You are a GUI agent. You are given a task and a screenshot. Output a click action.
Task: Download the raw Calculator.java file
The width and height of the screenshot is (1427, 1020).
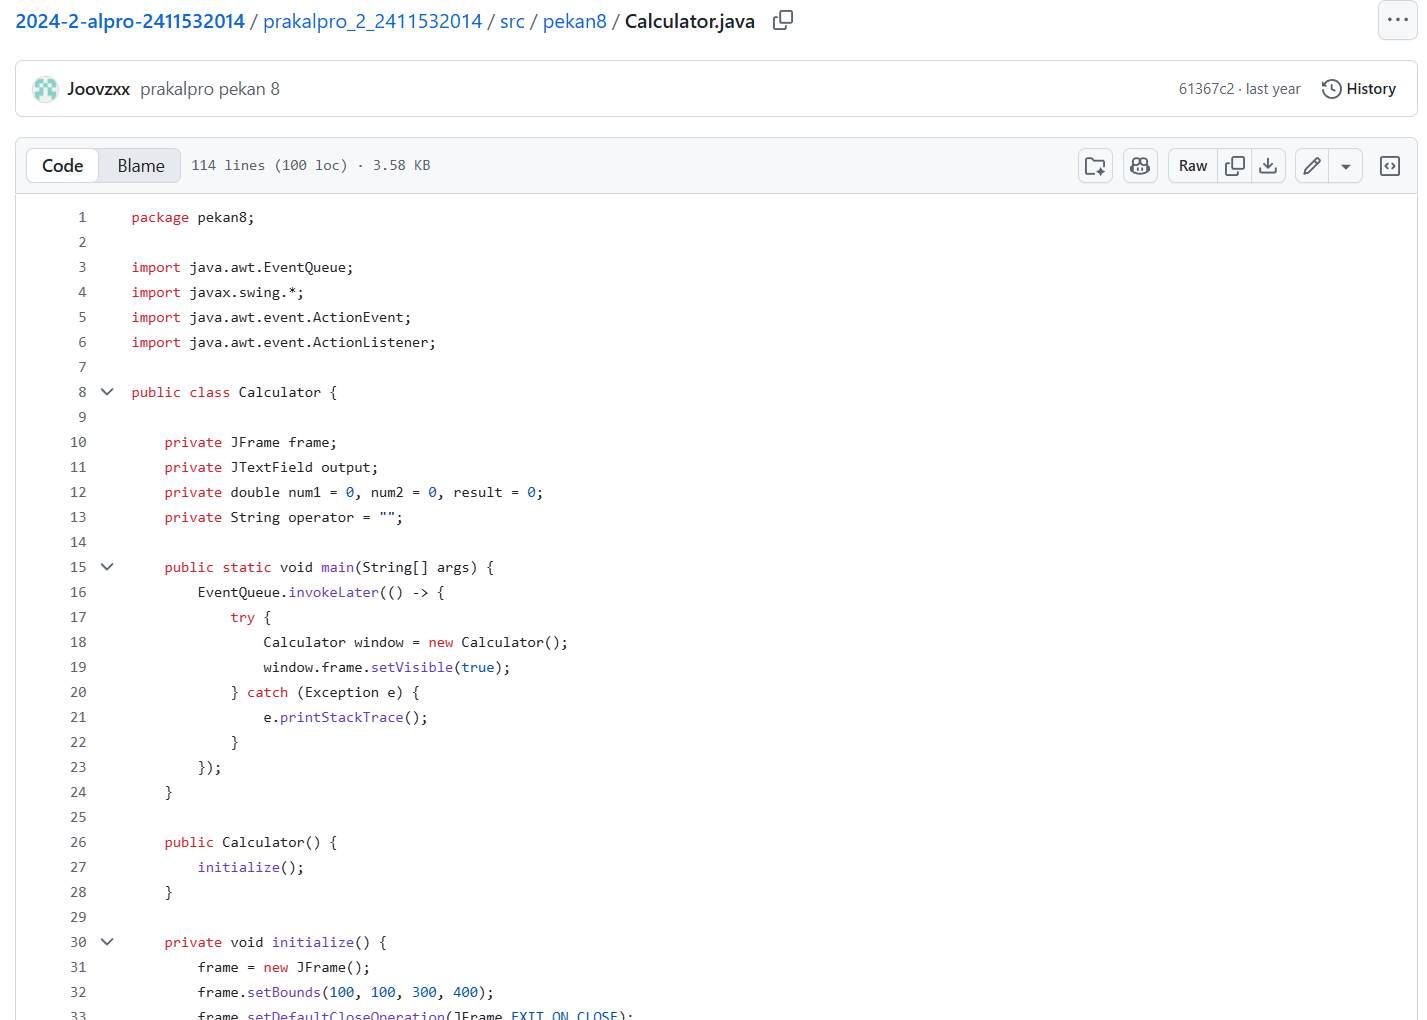click(x=1268, y=166)
